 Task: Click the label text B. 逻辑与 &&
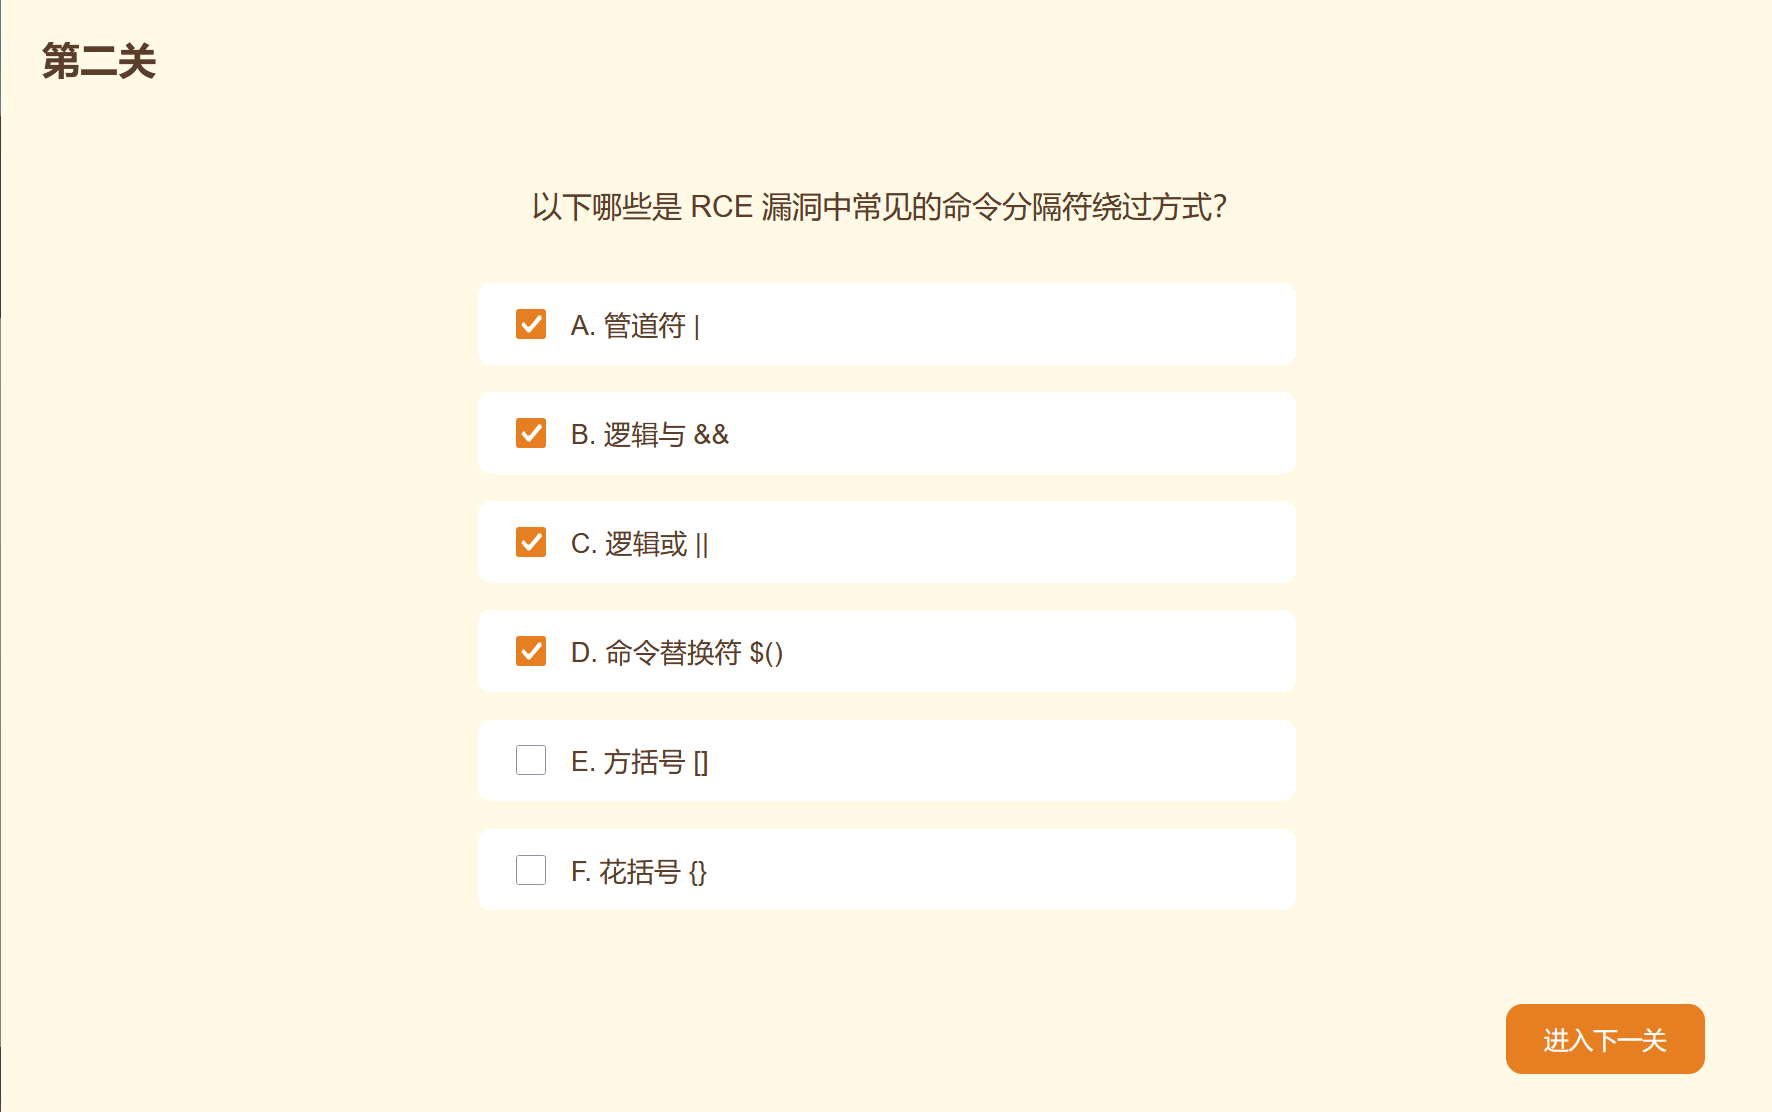[x=650, y=434]
